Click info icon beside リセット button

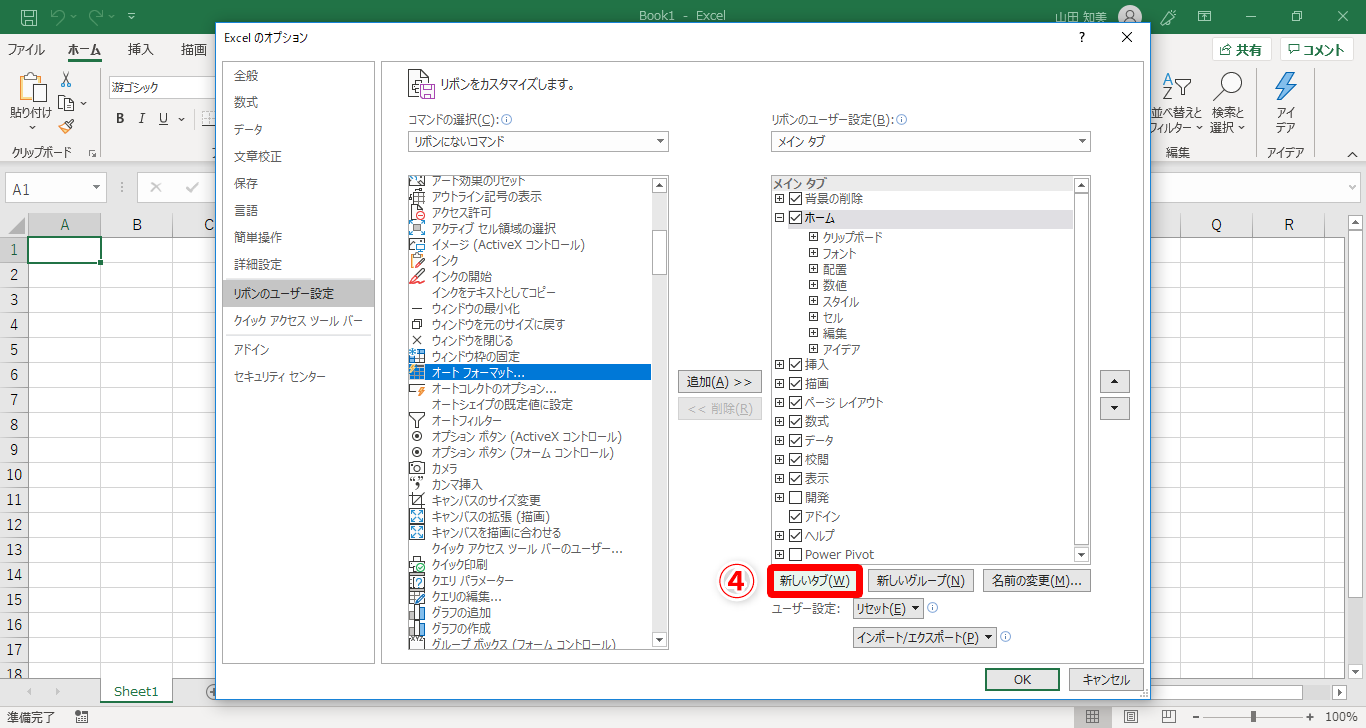[932, 608]
